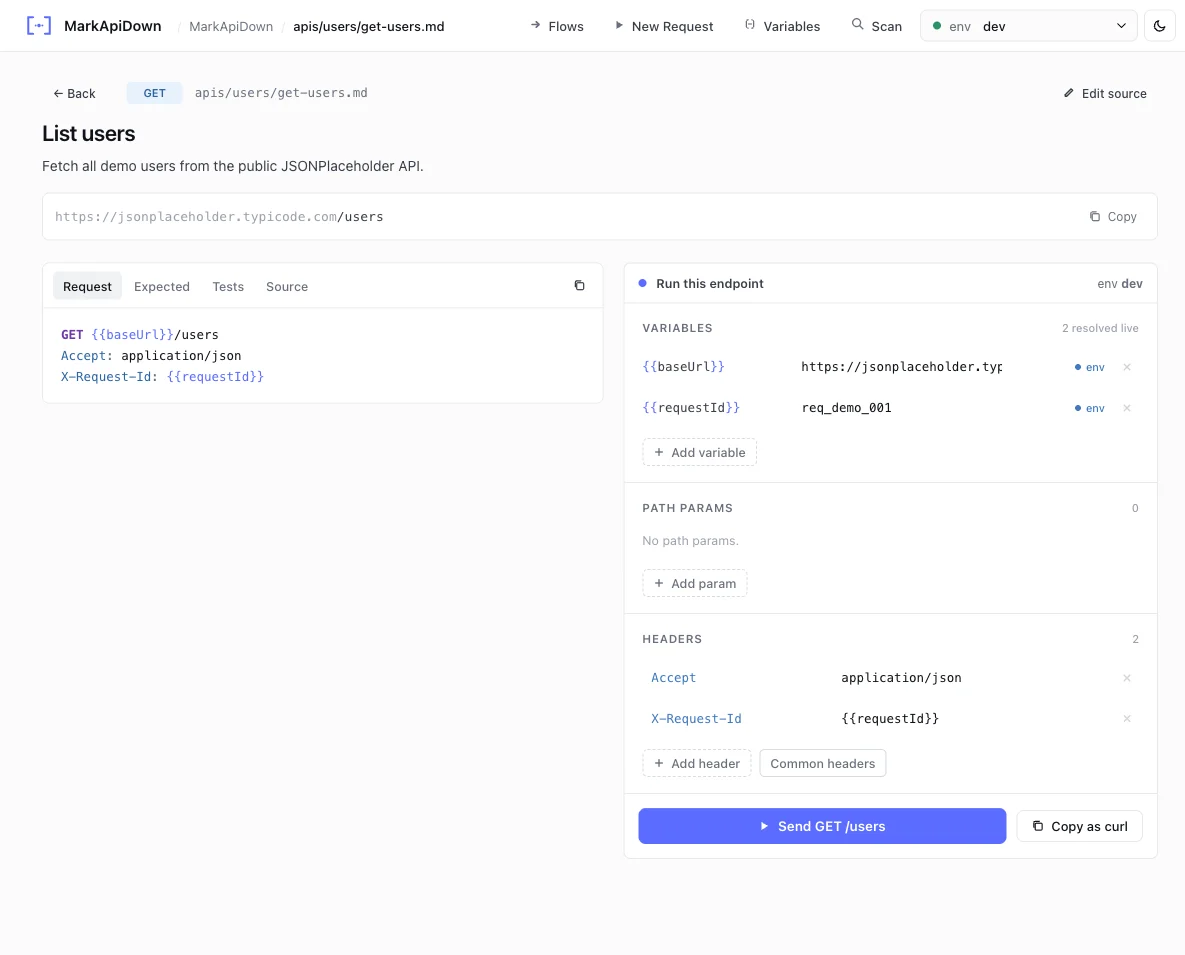The width and height of the screenshot is (1185, 955).
Task: Click the req_demo_001 variable value field
Action: click(x=902, y=408)
